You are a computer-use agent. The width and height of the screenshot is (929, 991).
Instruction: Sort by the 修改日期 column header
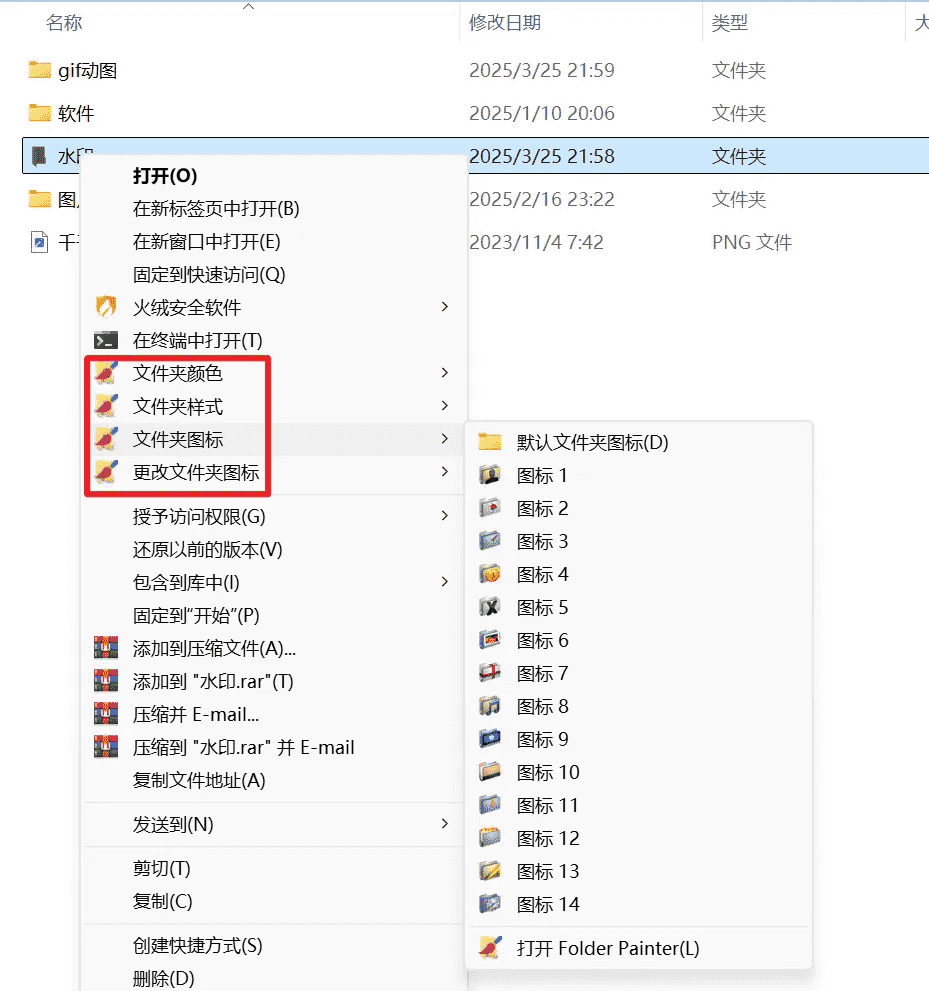pyautogui.click(x=505, y=23)
